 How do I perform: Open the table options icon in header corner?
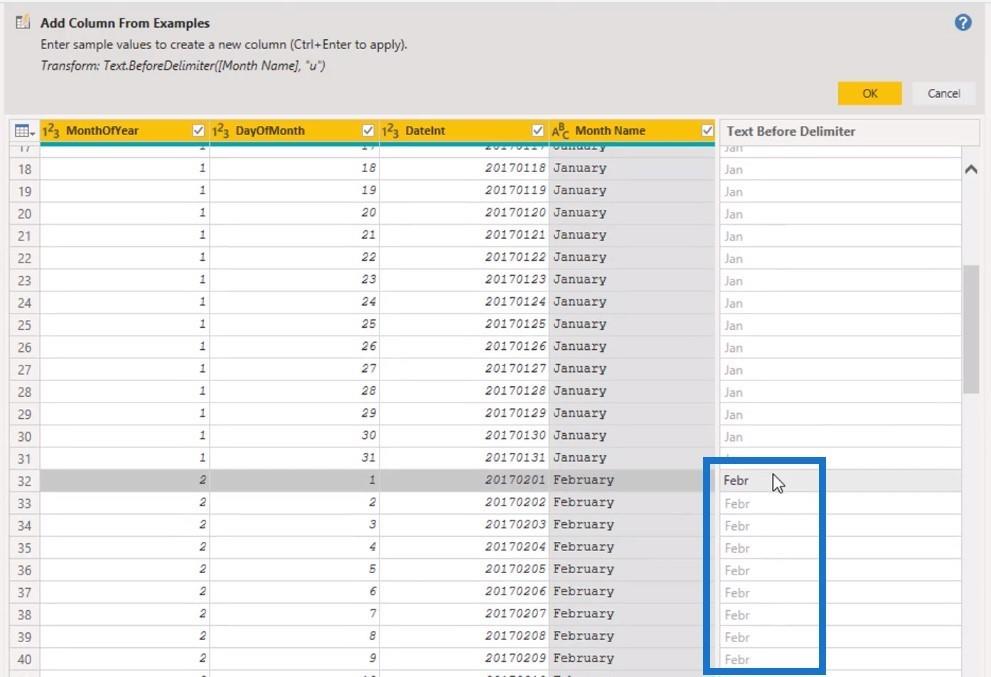pyautogui.click(x=25, y=131)
